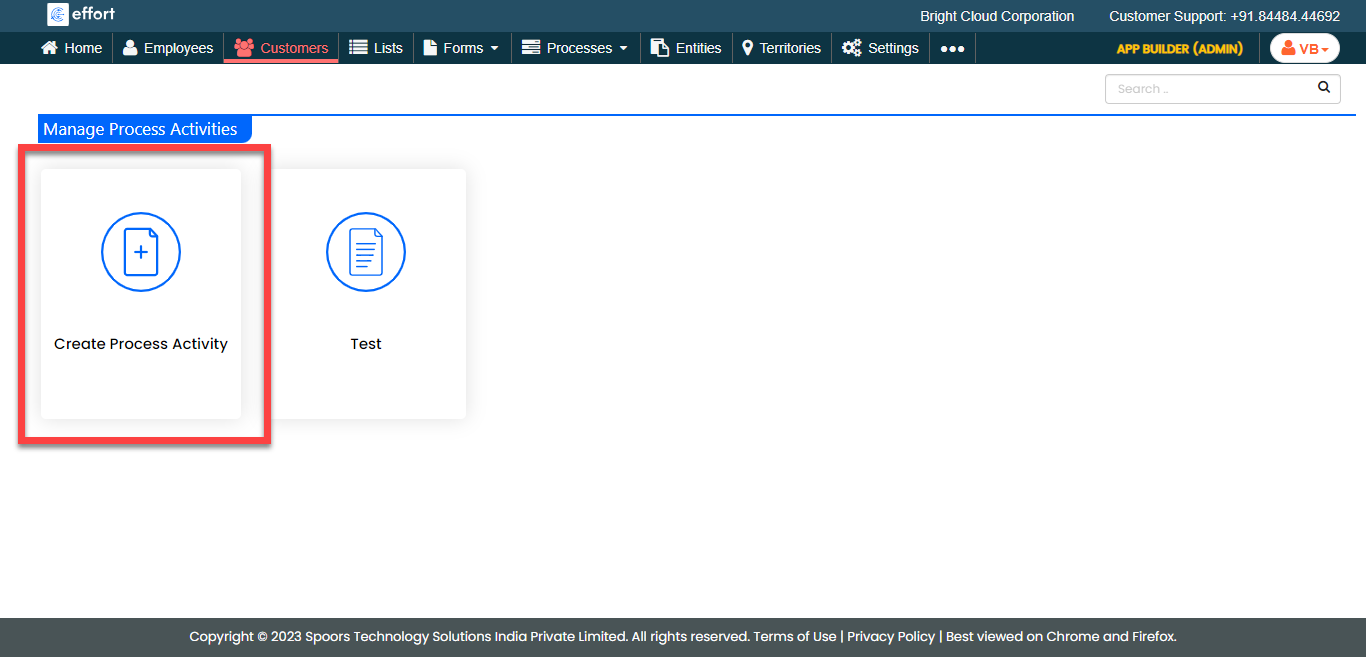Click the magnifier search icon
The width and height of the screenshot is (1366, 657).
(1324, 88)
